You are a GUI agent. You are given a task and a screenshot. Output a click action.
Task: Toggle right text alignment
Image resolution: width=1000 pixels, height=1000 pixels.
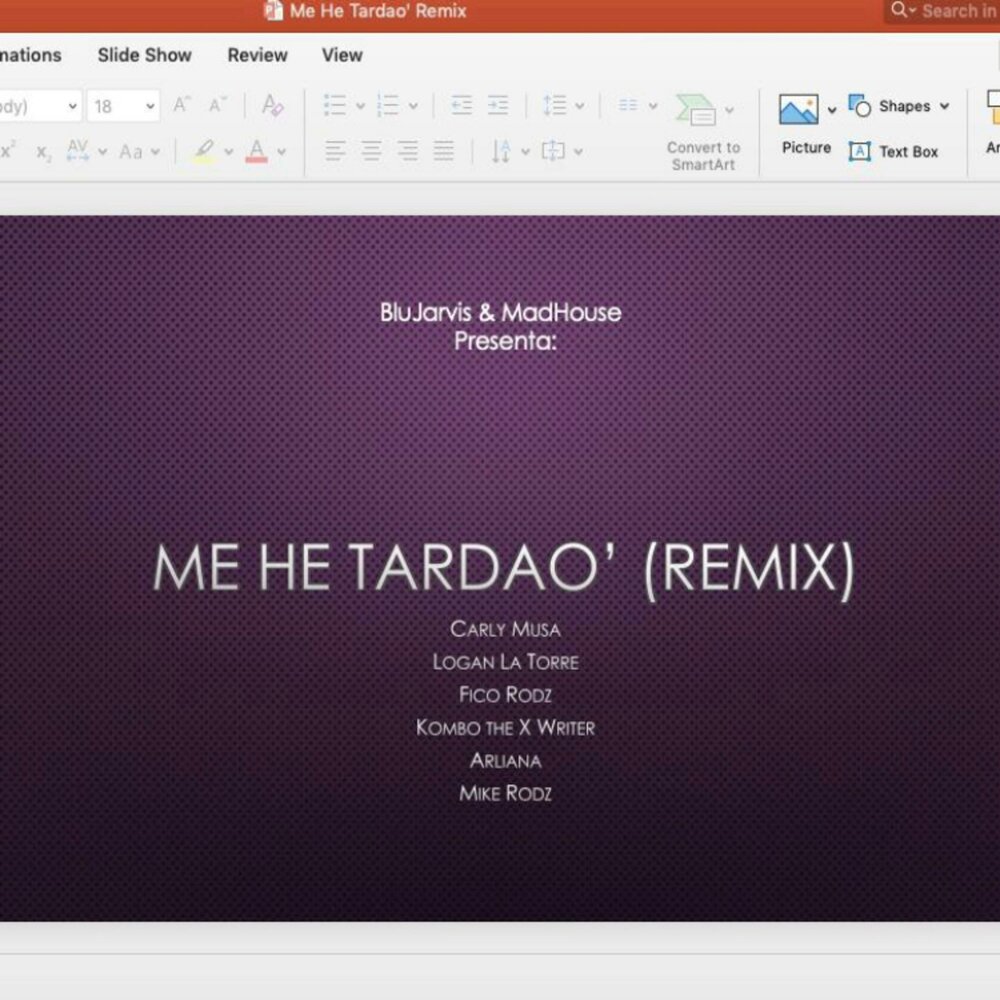pyautogui.click(x=407, y=152)
